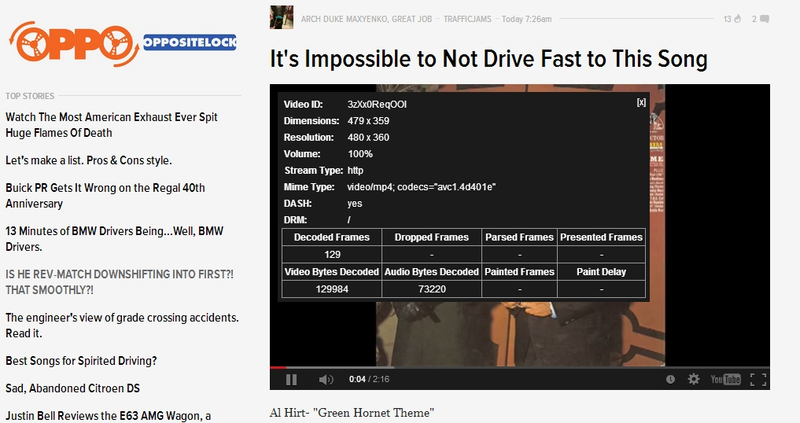
Task: Open Watch The Most American Exhaust story
Action: pyautogui.click(x=111, y=125)
